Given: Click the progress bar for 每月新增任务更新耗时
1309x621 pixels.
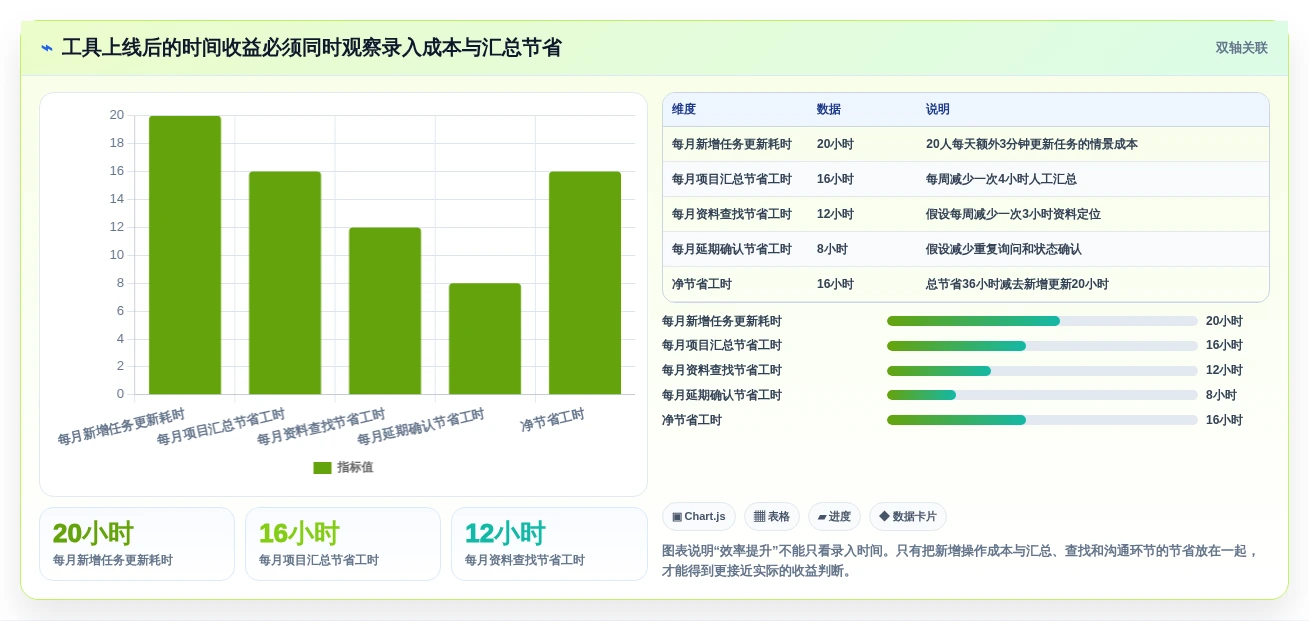Looking at the screenshot, I should (1042, 321).
